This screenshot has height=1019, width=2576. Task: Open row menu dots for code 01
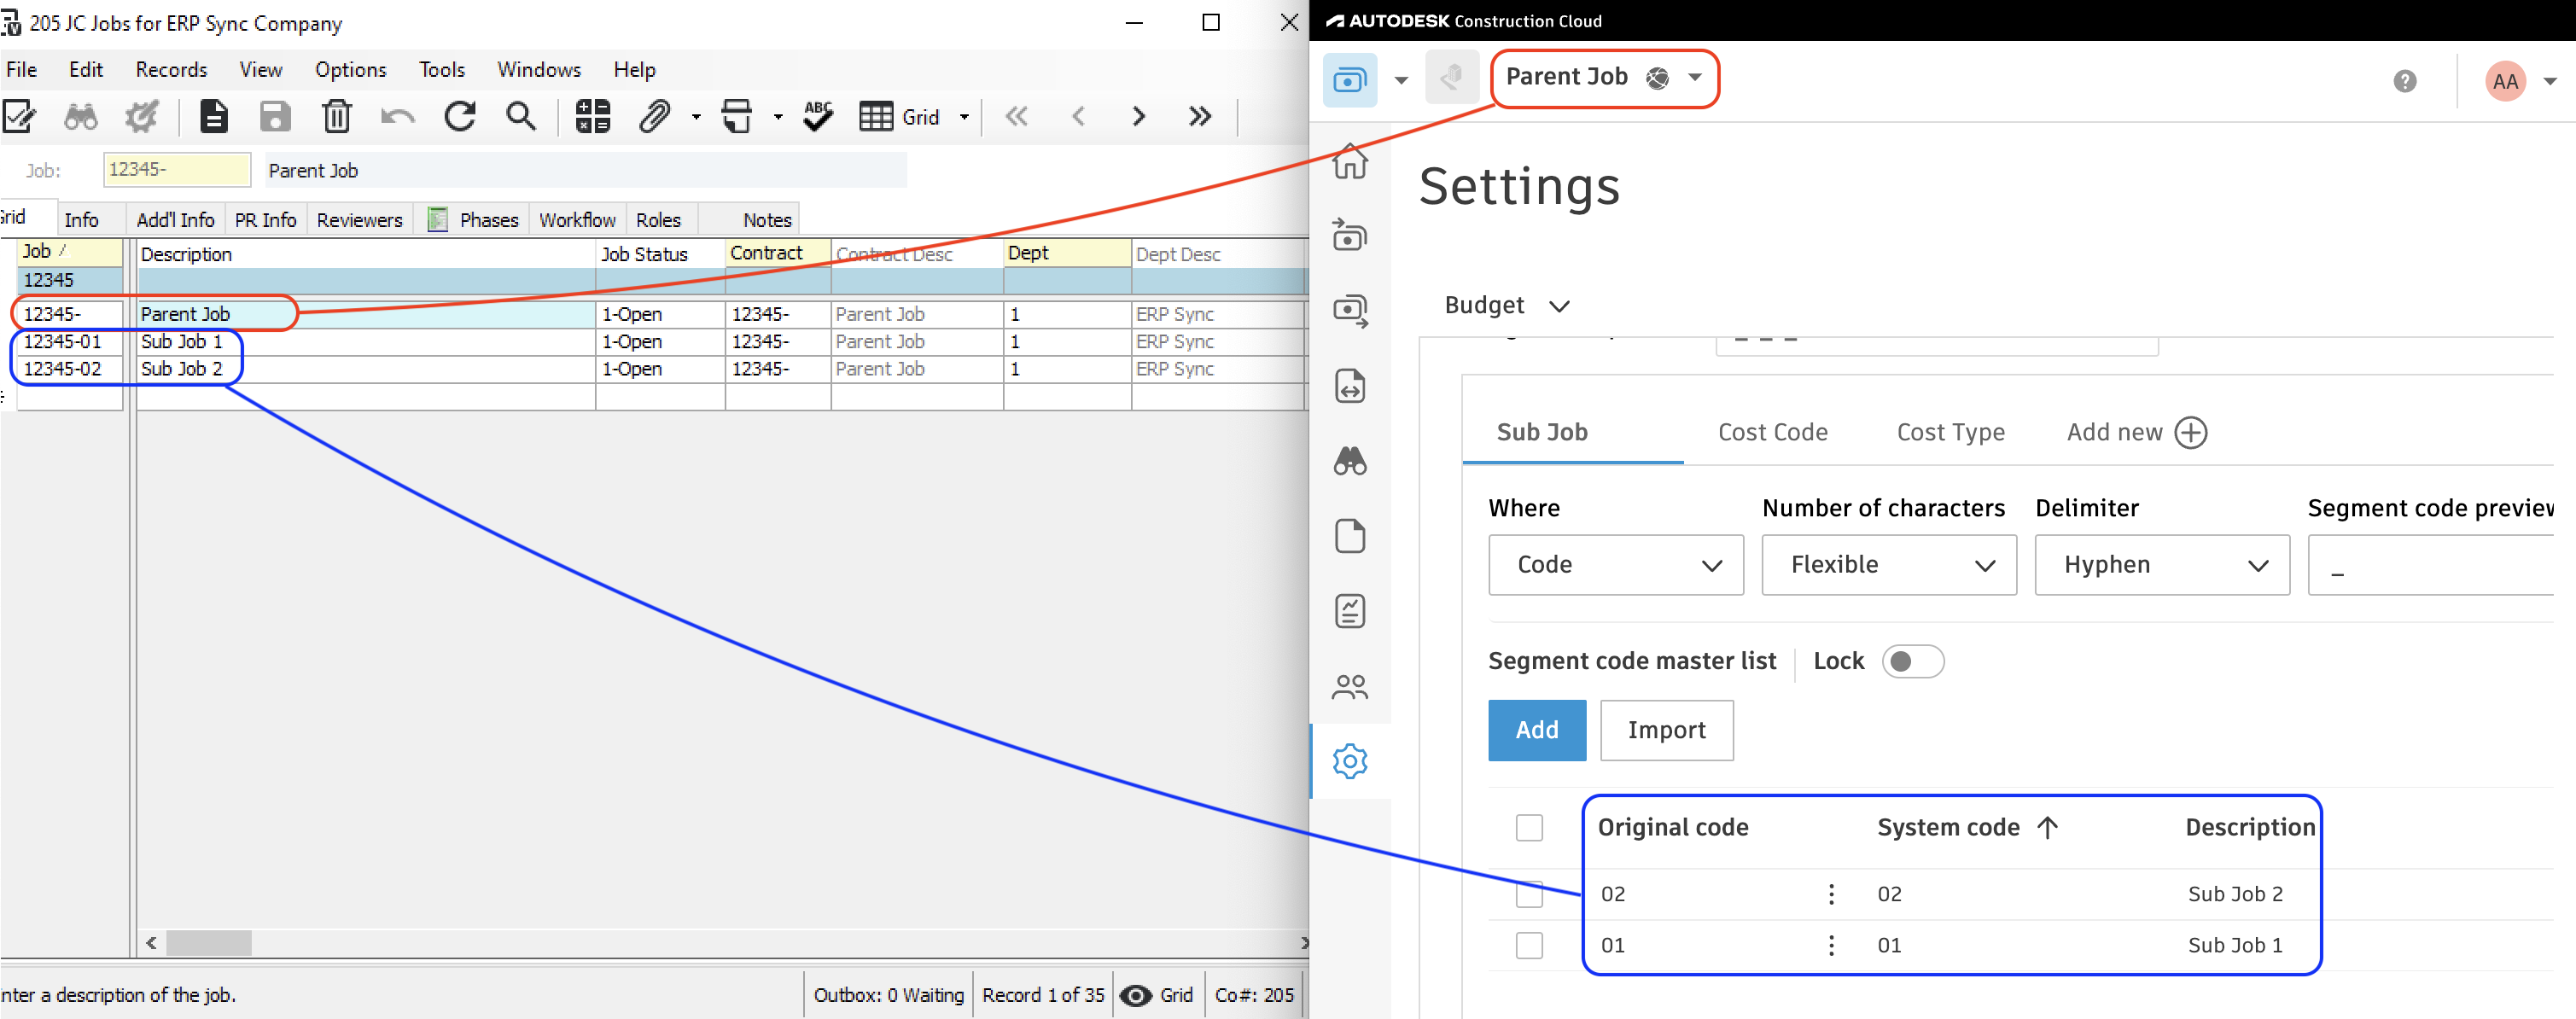[1831, 945]
